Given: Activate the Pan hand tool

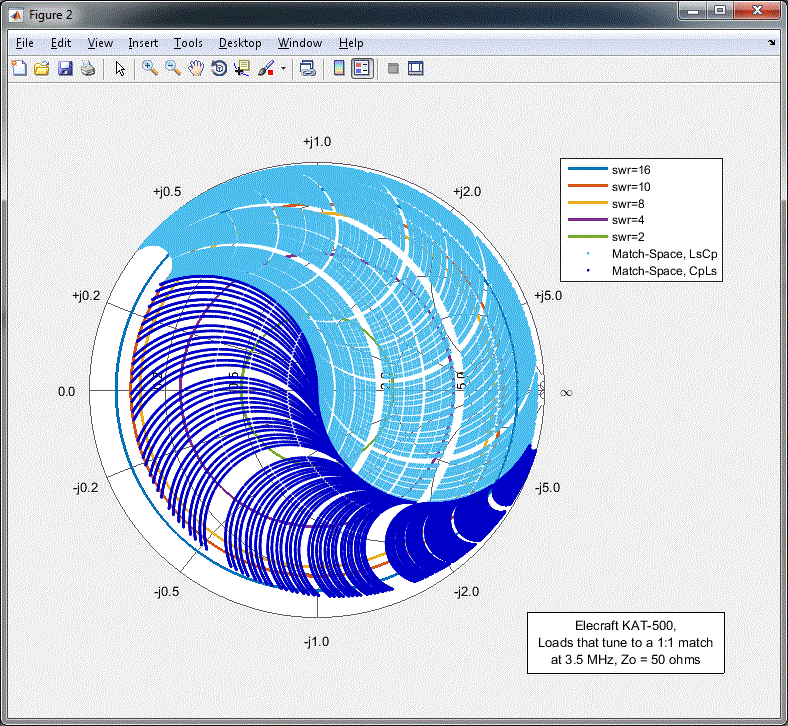Looking at the screenshot, I should tap(196, 69).
